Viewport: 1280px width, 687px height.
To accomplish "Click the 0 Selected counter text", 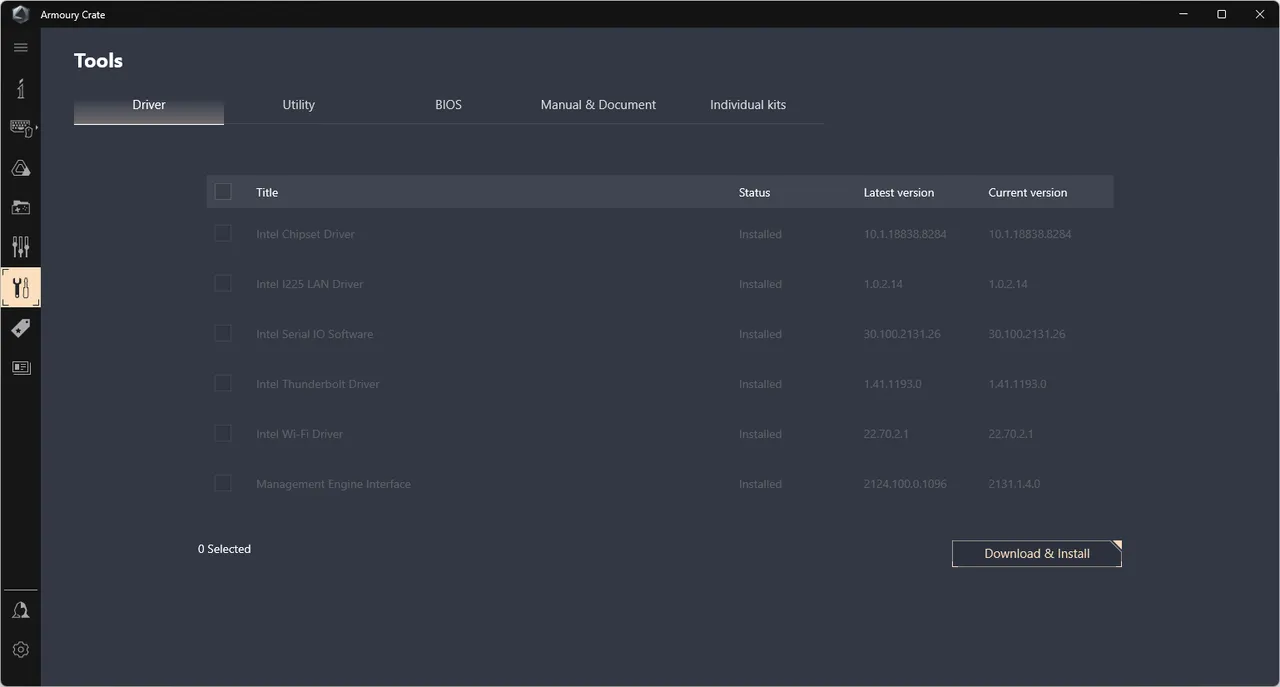I will pos(224,549).
